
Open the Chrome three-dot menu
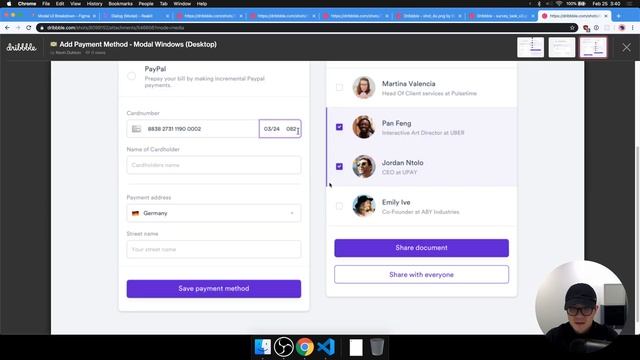coord(633,28)
